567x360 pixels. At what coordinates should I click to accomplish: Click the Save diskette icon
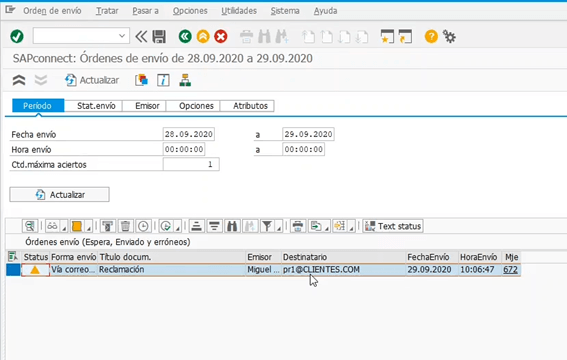(159, 36)
